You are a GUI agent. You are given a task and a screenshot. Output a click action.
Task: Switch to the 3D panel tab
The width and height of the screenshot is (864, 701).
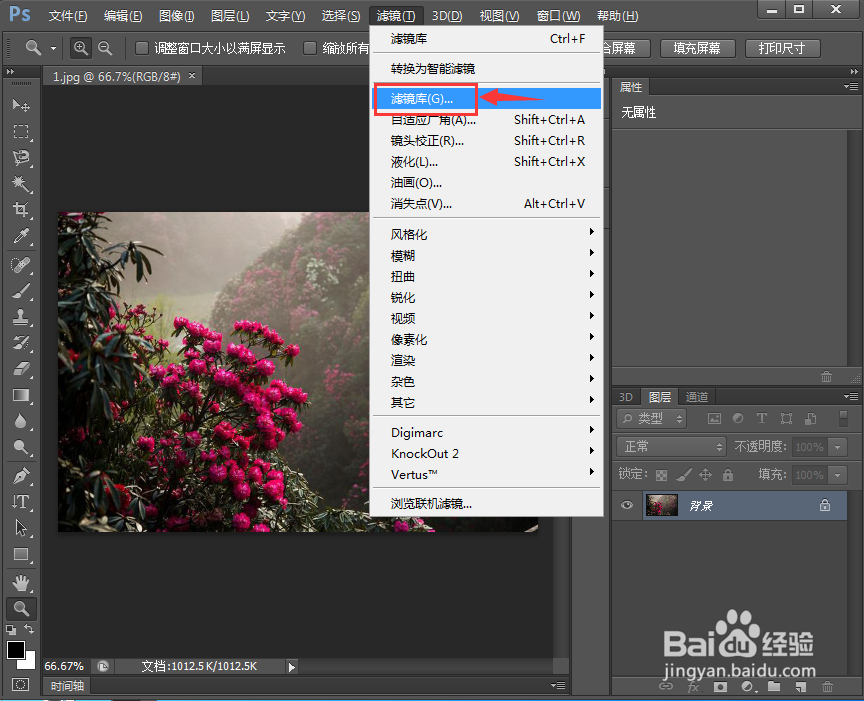625,397
